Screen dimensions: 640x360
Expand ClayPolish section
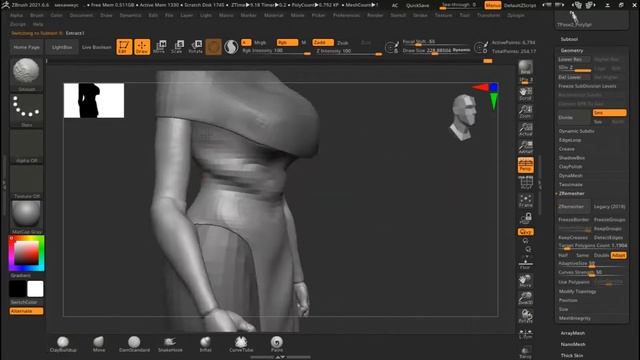571,167
